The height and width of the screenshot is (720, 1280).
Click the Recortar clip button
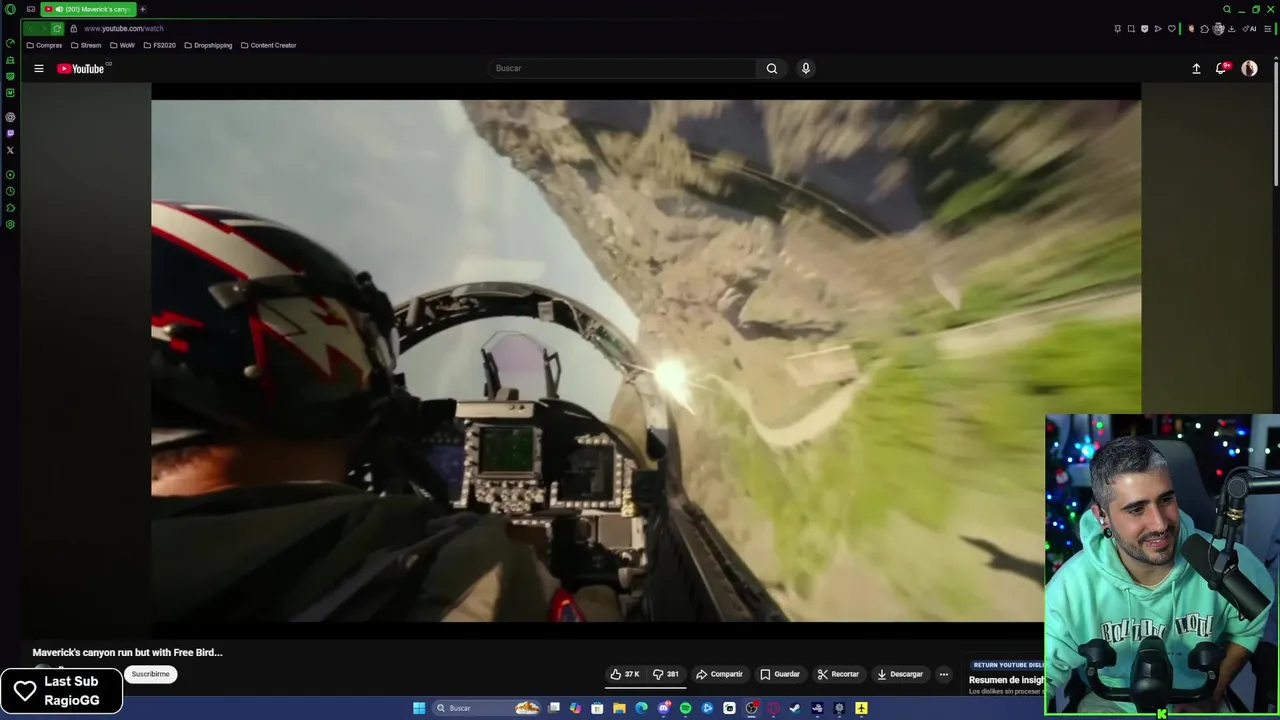838,674
